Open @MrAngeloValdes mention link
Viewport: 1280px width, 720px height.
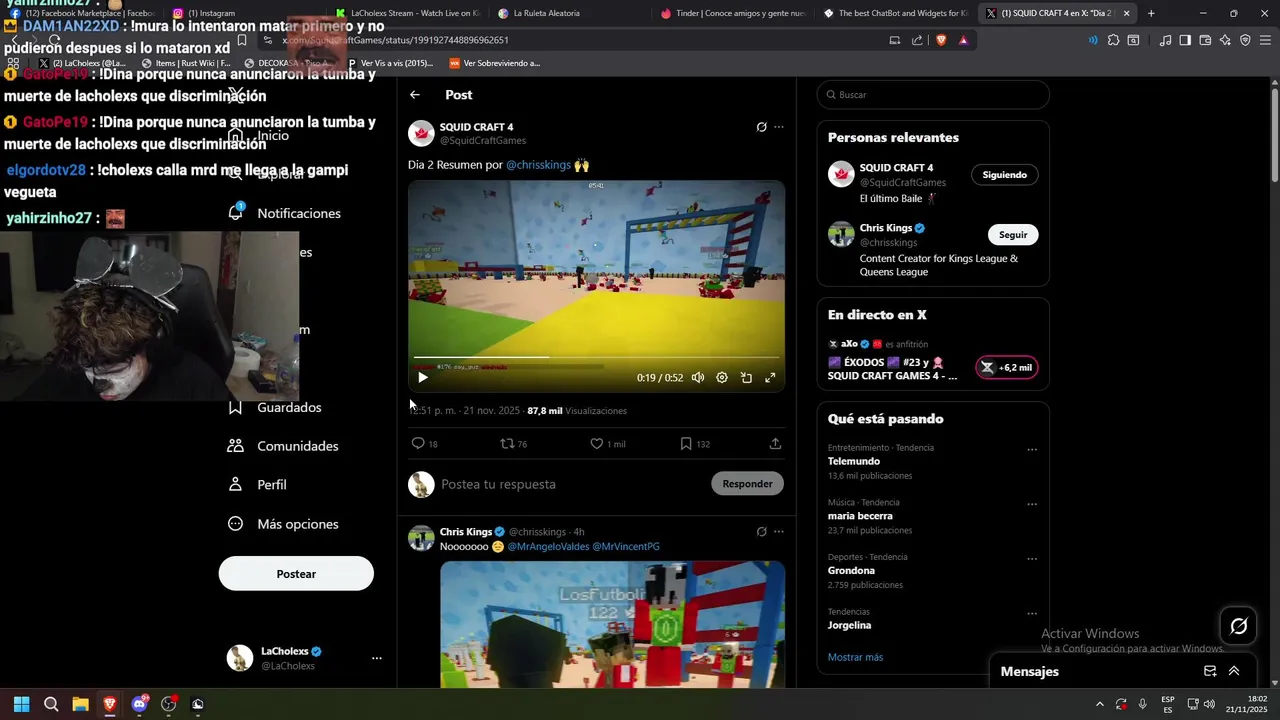pos(548,547)
